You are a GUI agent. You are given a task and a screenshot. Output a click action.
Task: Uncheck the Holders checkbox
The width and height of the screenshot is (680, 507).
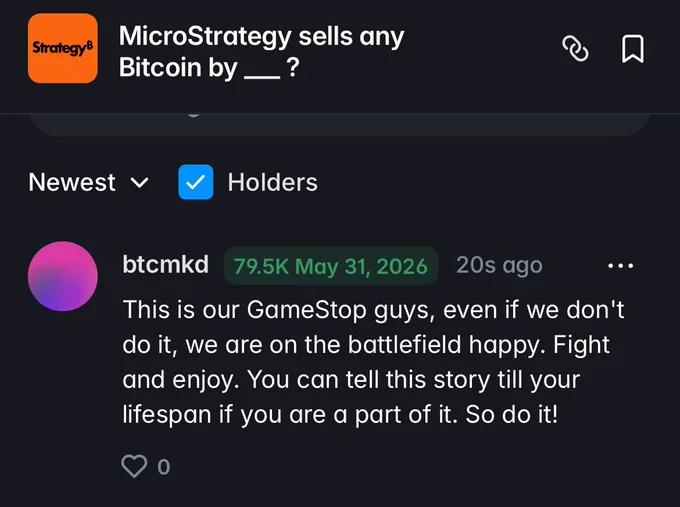tap(196, 182)
